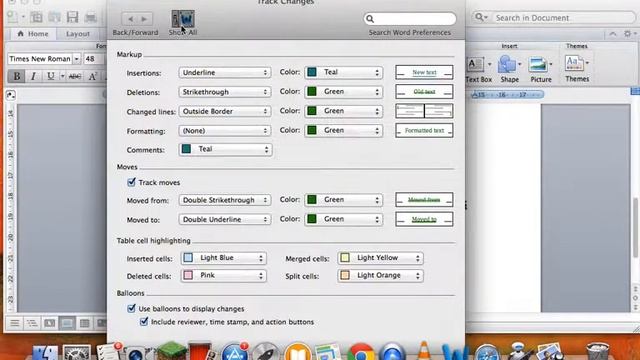The width and height of the screenshot is (640, 360).
Task: Open Insertions style dropdown showing Underline
Action: pos(225,73)
